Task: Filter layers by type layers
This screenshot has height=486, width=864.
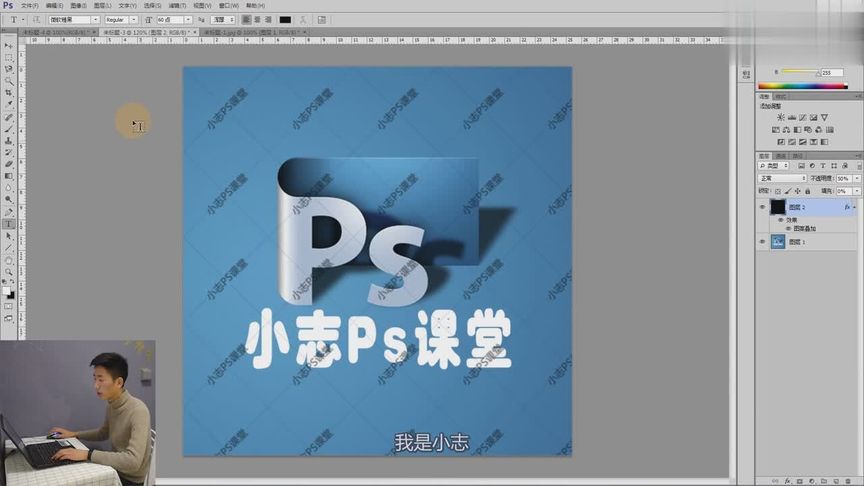Action: pyautogui.click(x=823, y=166)
